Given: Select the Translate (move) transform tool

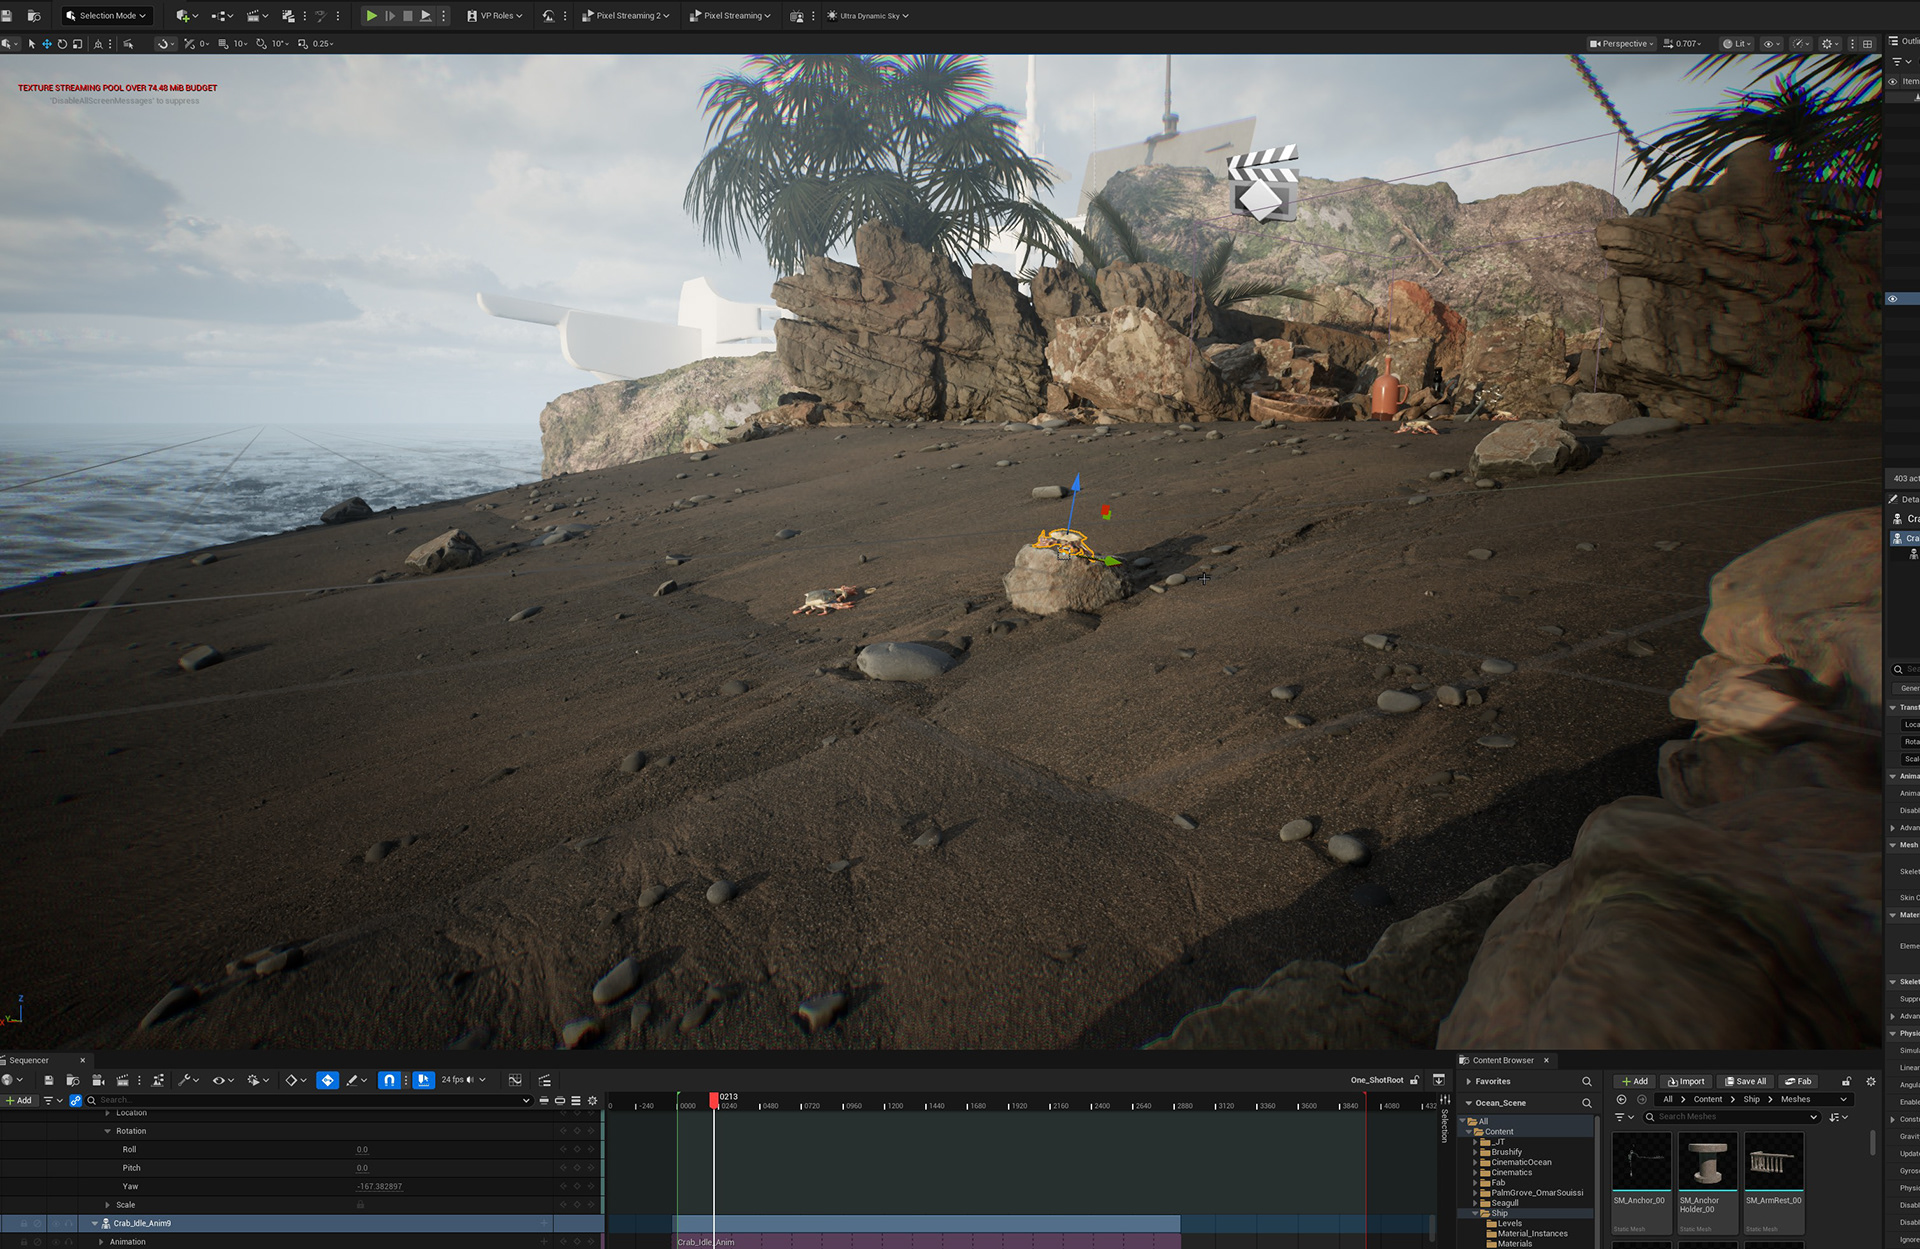Looking at the screenshot, I should point(46,44).
